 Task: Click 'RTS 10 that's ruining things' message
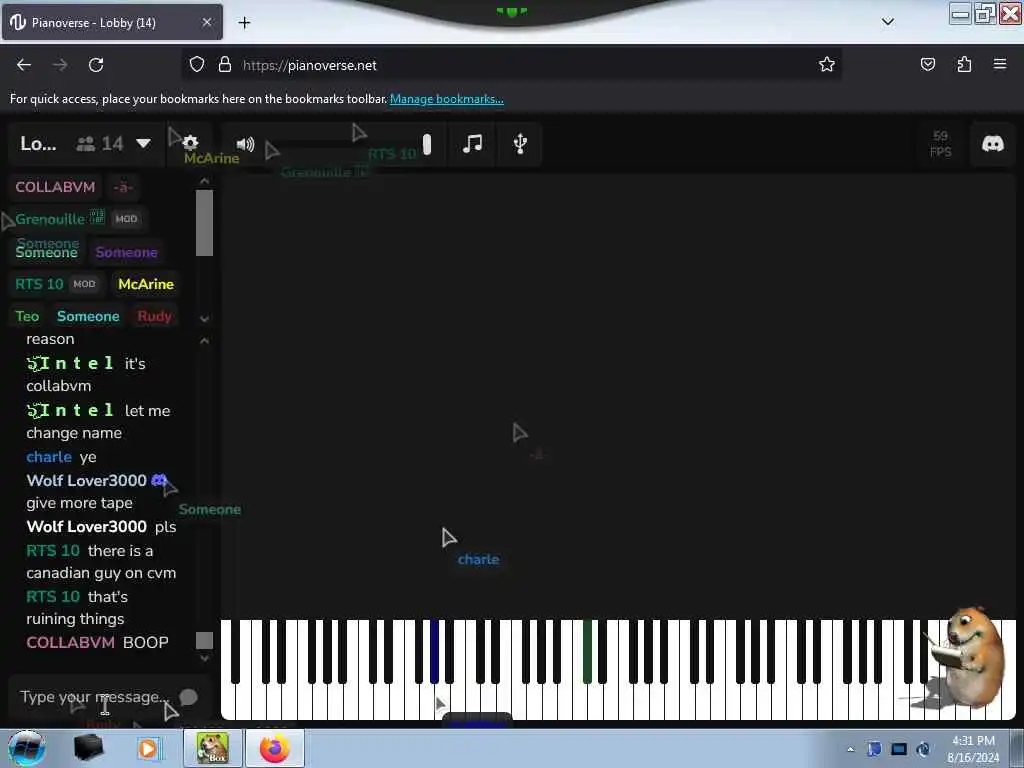point(77,607)
